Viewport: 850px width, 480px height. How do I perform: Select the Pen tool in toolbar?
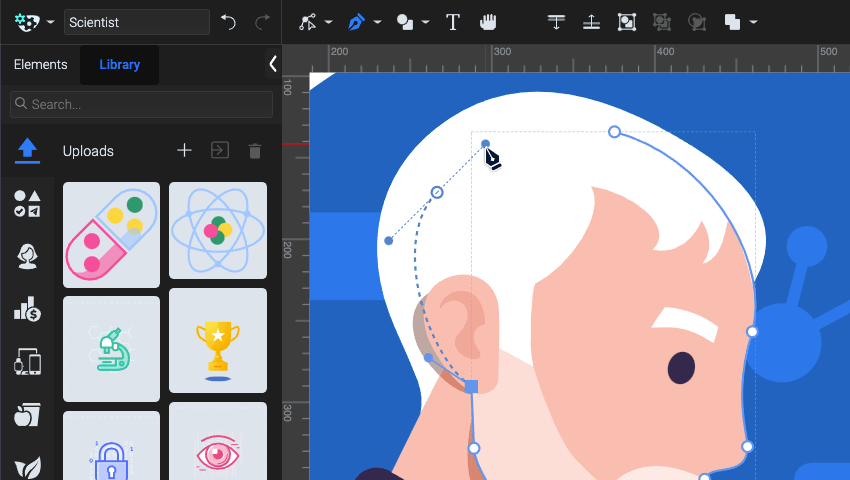click(x=356, y=22)
